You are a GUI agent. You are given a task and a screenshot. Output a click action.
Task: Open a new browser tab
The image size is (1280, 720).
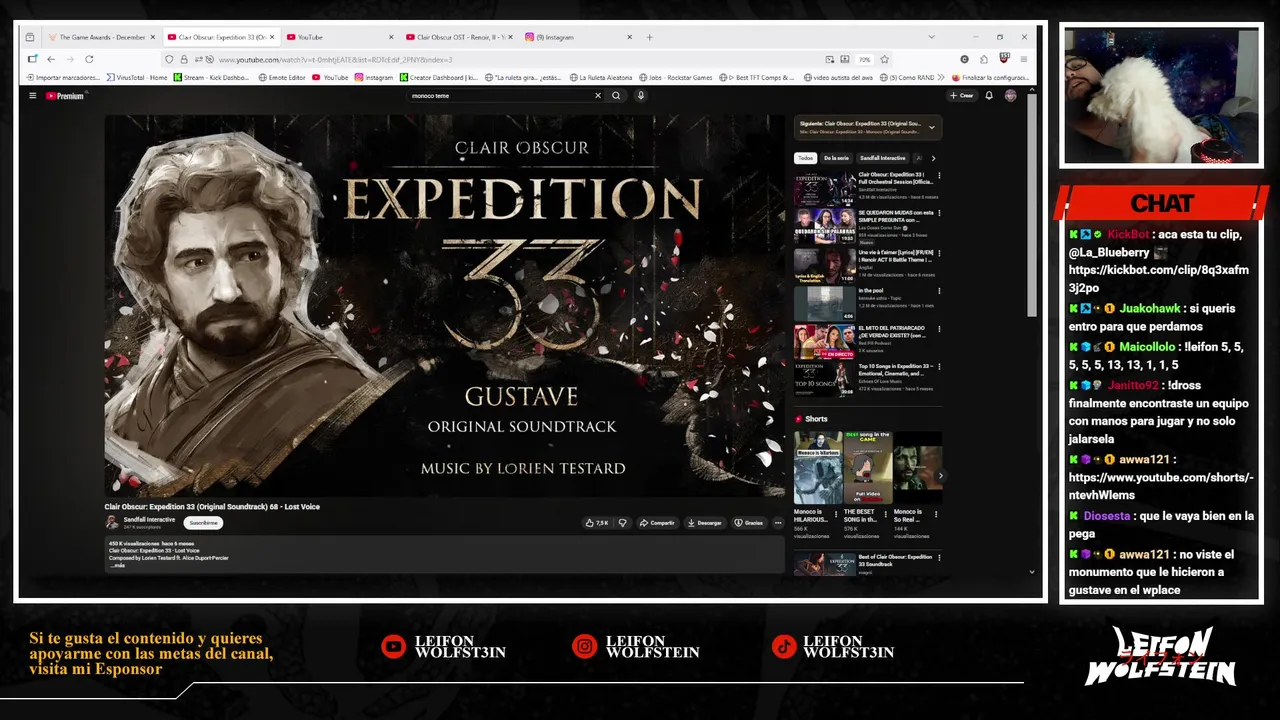pos(649,37)
